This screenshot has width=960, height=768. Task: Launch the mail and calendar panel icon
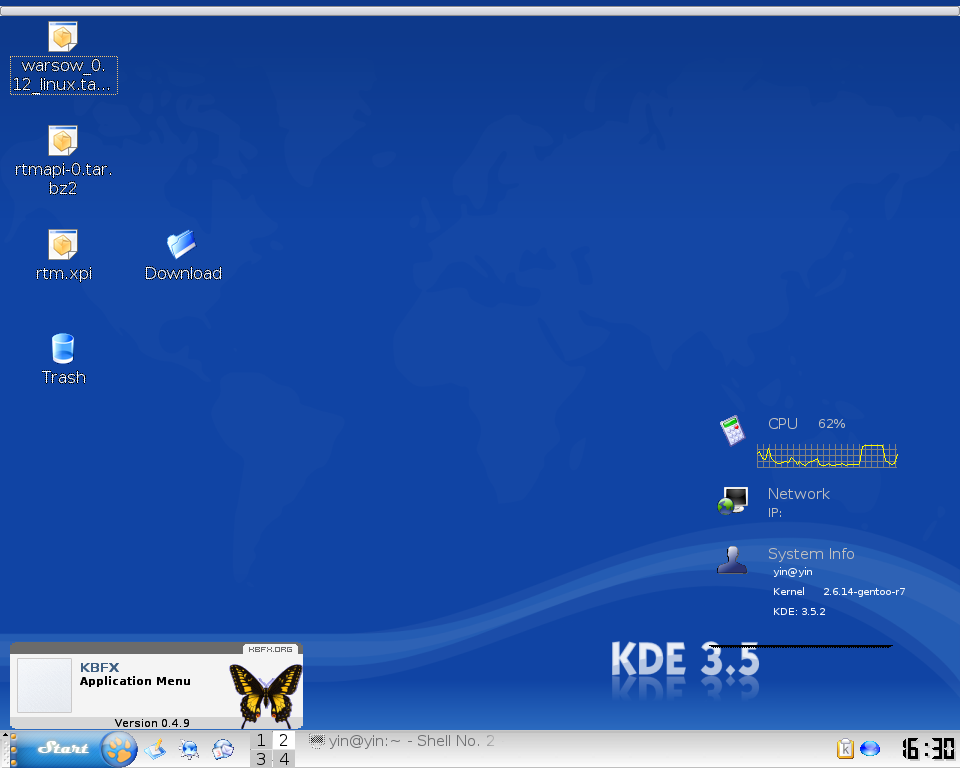[x=223, y=750]
